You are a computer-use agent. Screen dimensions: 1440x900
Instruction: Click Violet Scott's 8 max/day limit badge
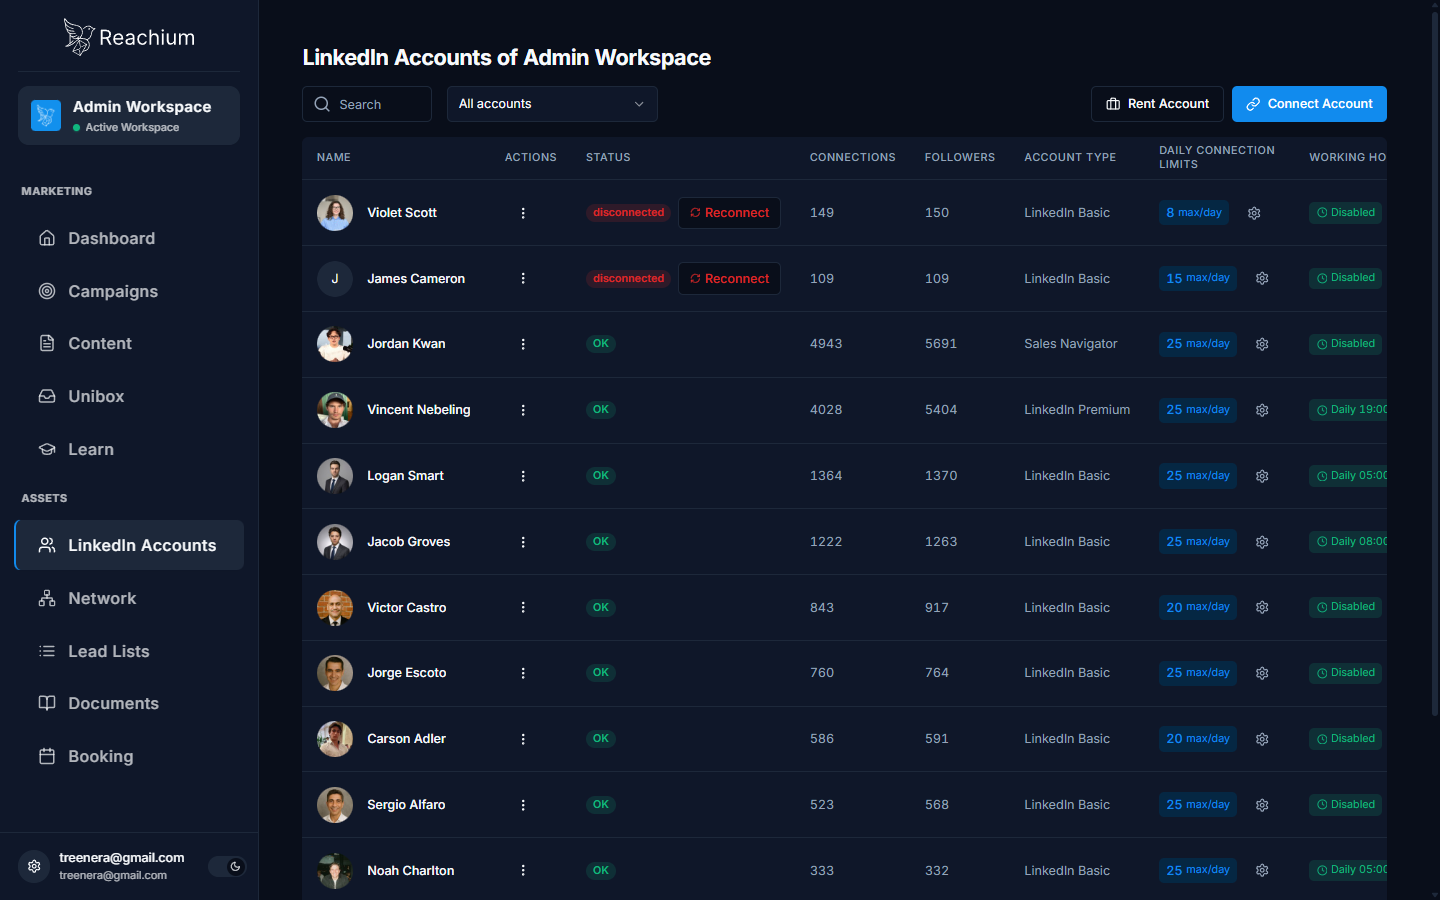point(1194,213)
